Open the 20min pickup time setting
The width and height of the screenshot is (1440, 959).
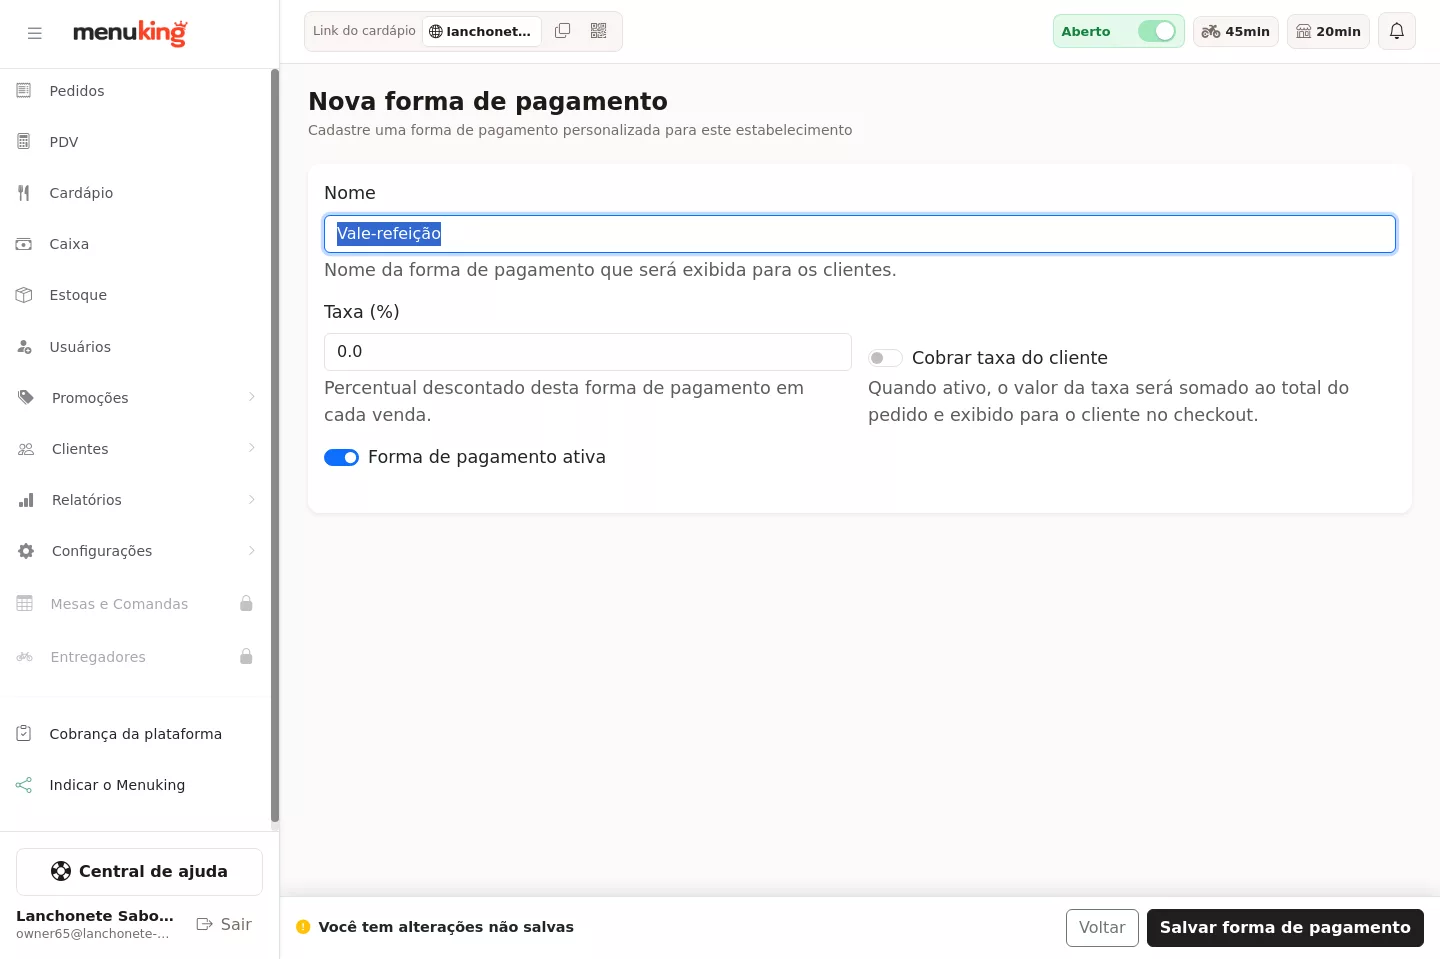[1328, 31]
